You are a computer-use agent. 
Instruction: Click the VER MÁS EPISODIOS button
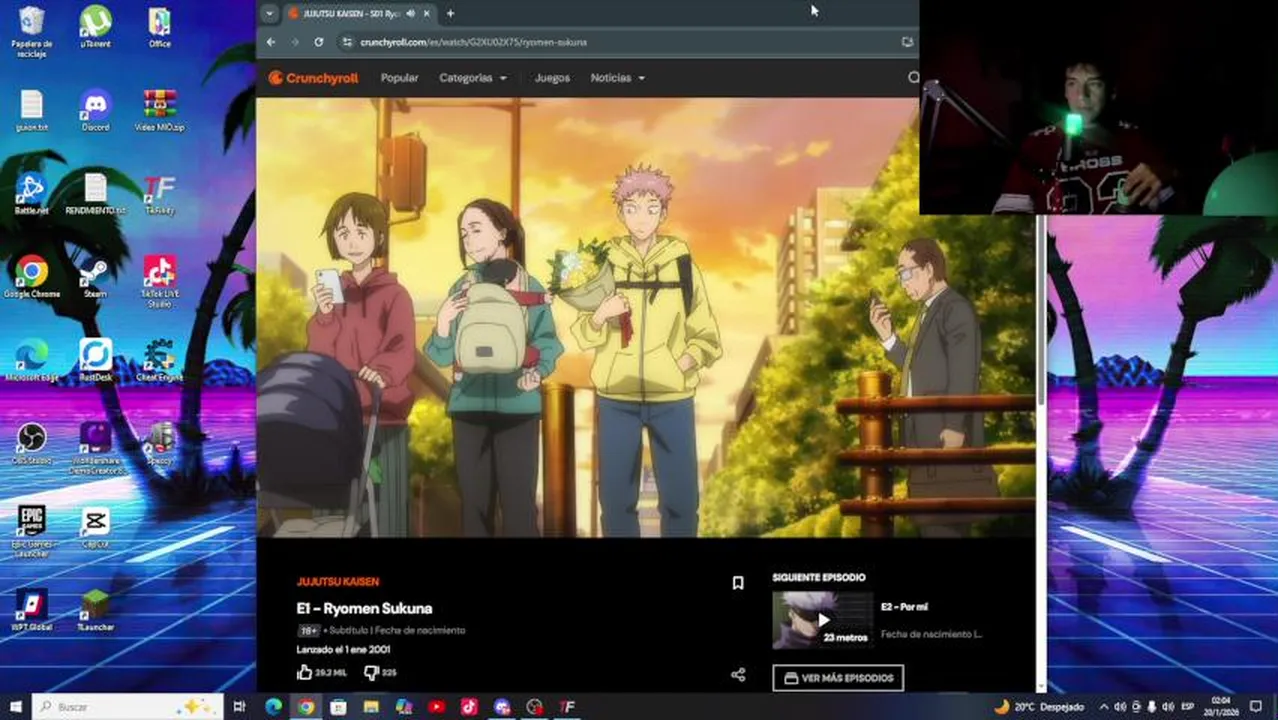pos(838,678)
